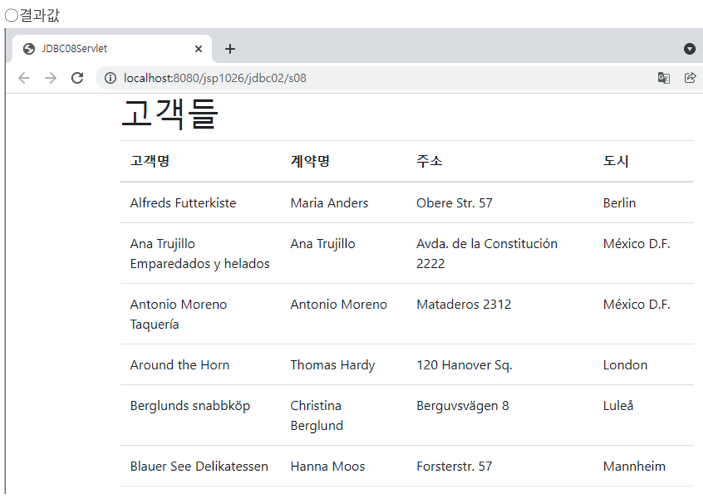Select the Hanna Moos cell
Screen dimensions: 703x500
click(327, 466)
